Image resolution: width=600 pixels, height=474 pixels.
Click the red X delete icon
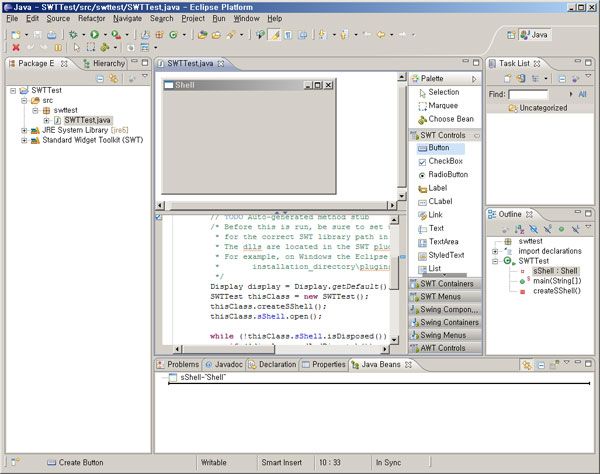coord(16,47)
